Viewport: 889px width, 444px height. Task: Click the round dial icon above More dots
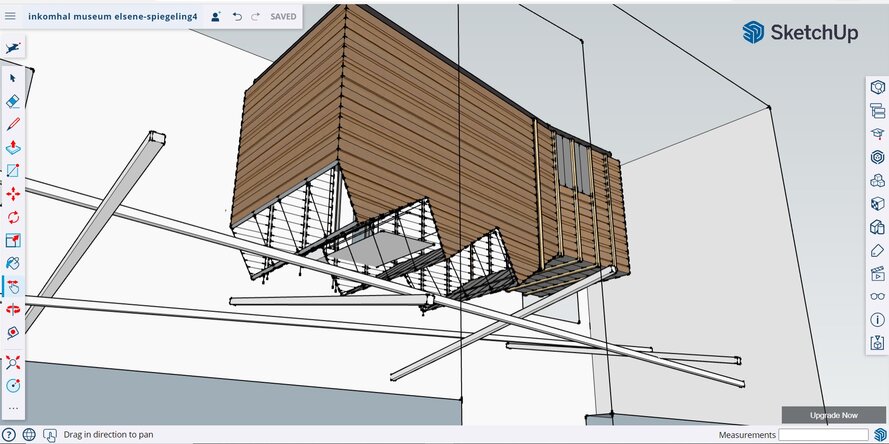[13, 386]
